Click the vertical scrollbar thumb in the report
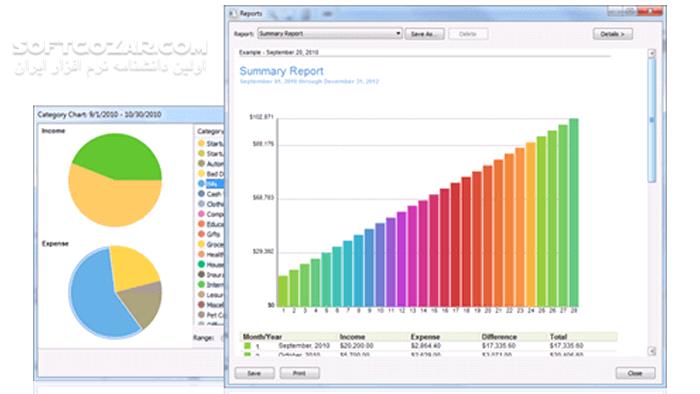 click(652, 120)
